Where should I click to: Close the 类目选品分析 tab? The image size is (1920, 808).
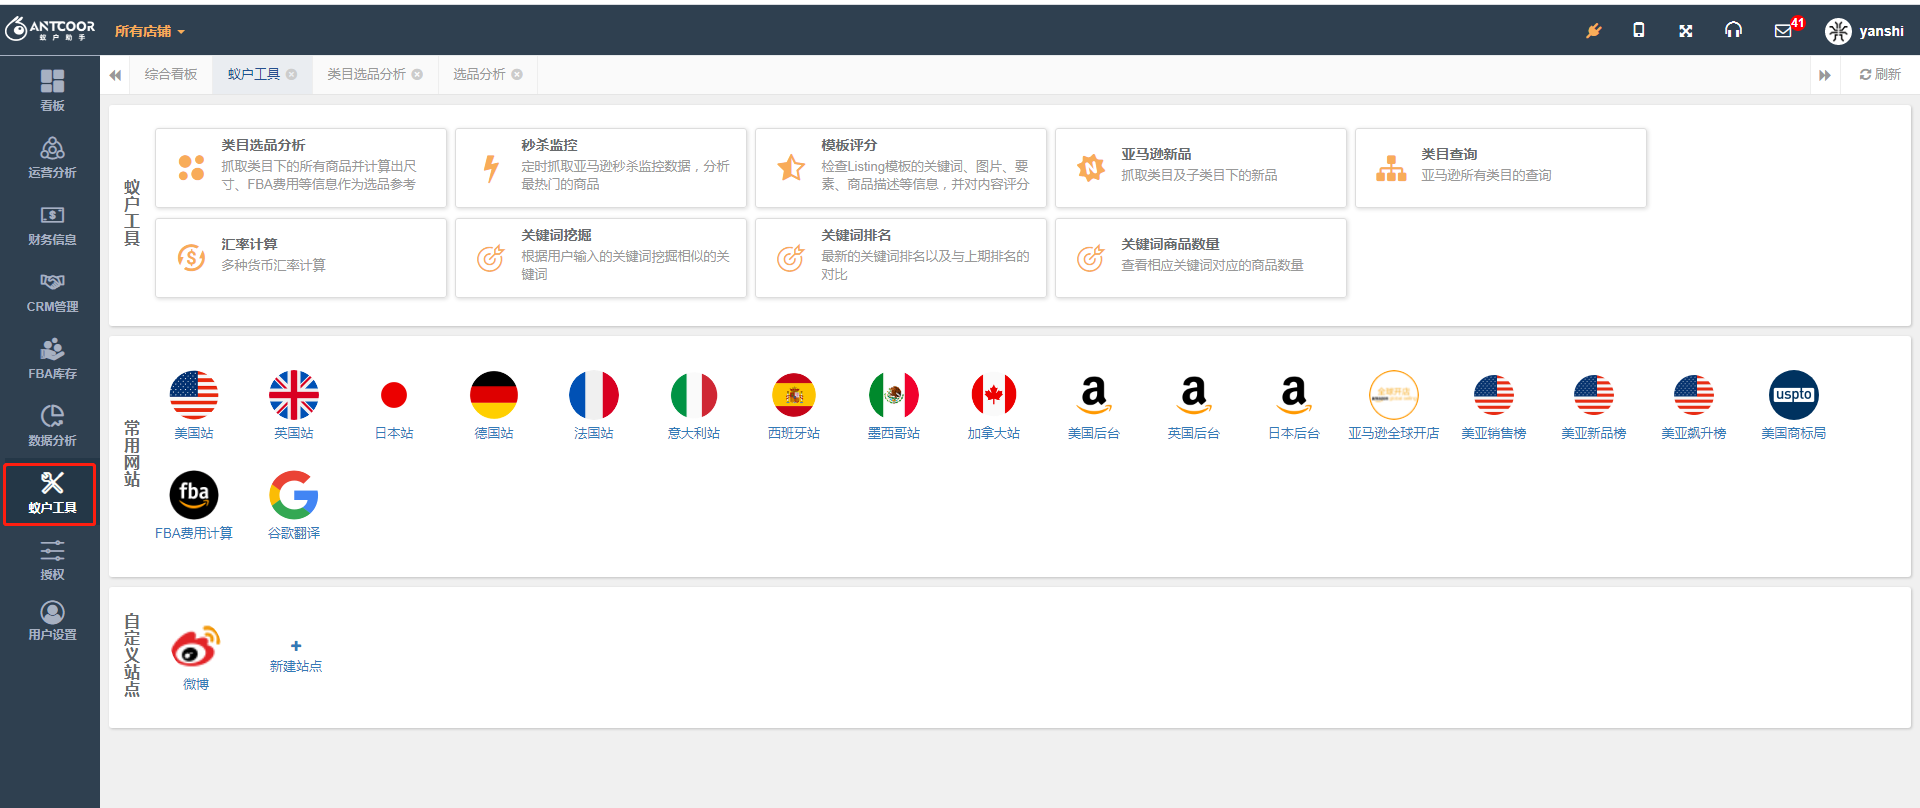418,74
